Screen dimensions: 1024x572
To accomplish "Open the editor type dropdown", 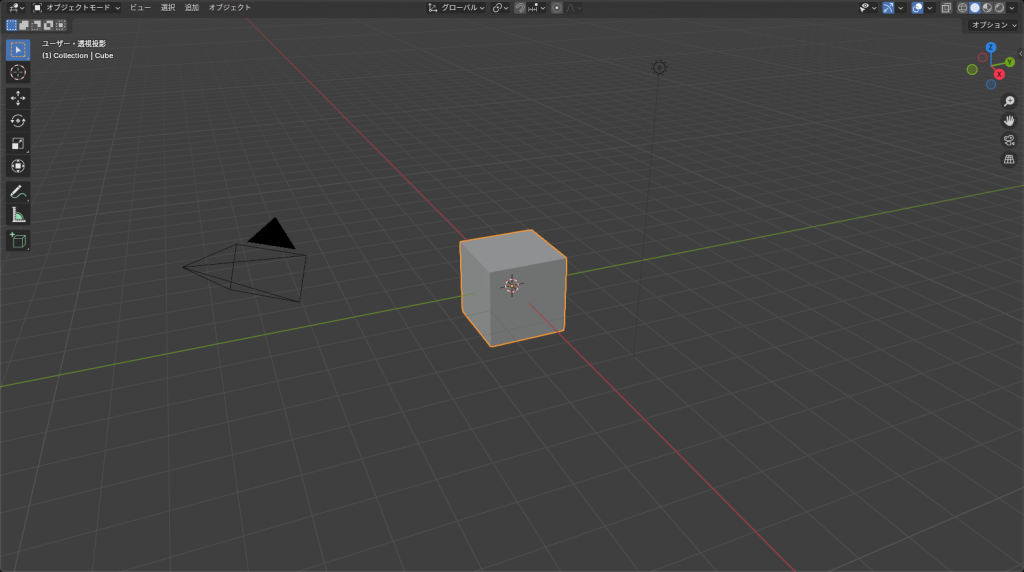I will [16, 8].
